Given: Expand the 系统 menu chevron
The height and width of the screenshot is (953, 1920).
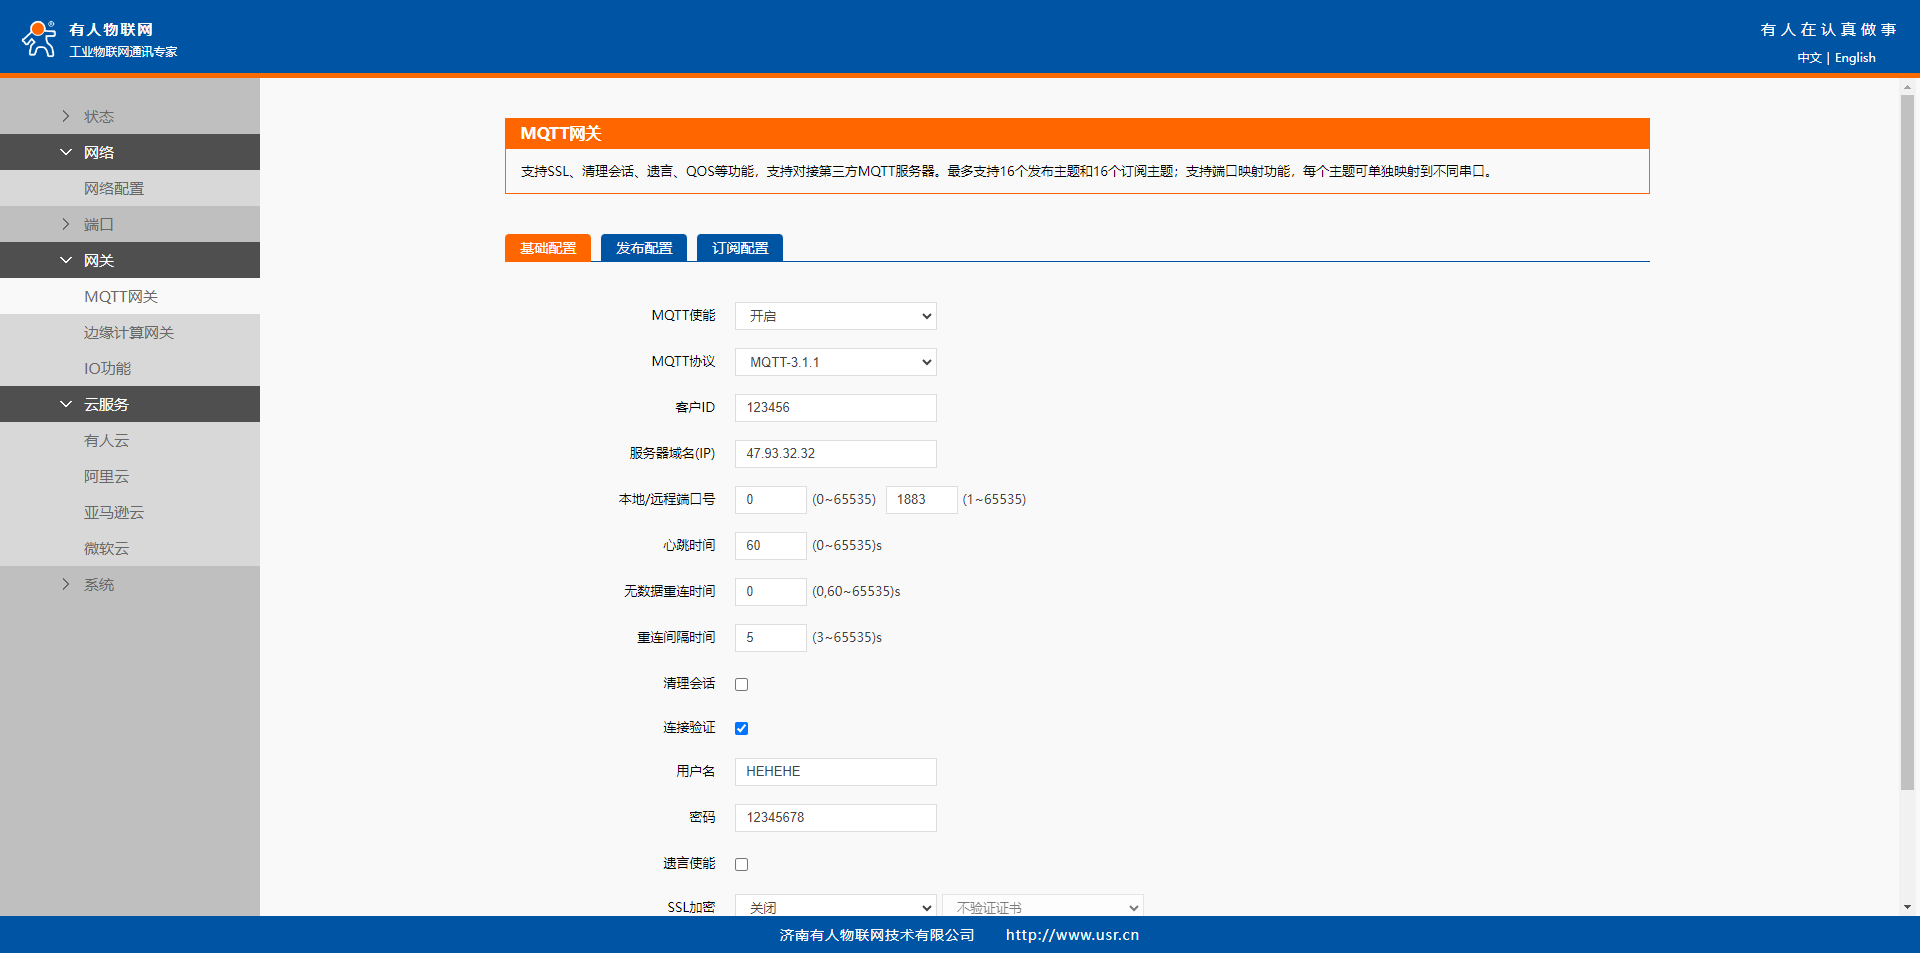Looking at the screenshot, I should pos(66,584).
